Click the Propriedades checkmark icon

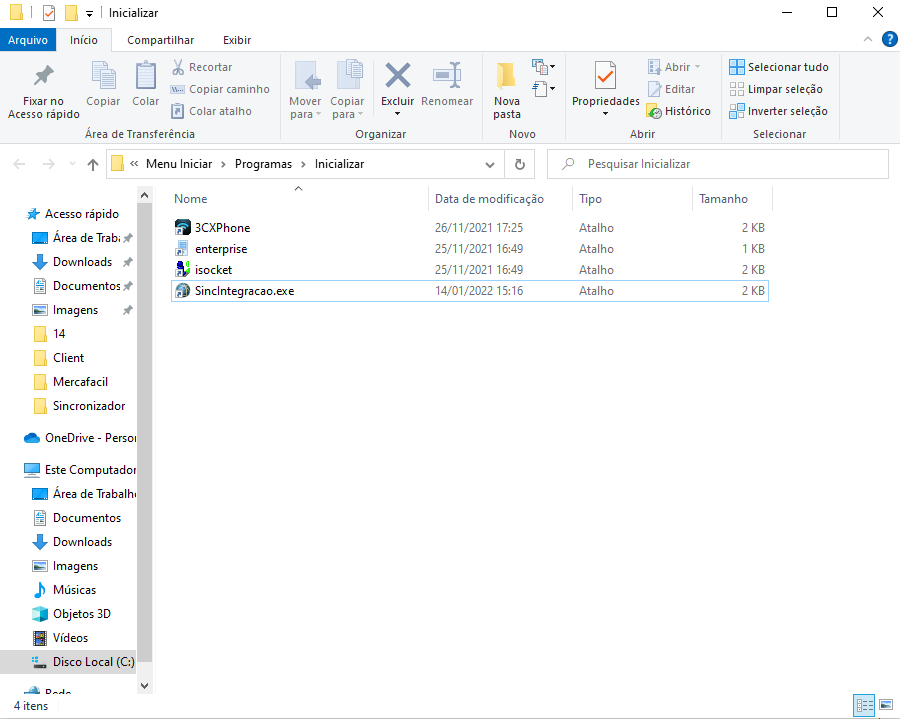[605, 76]
